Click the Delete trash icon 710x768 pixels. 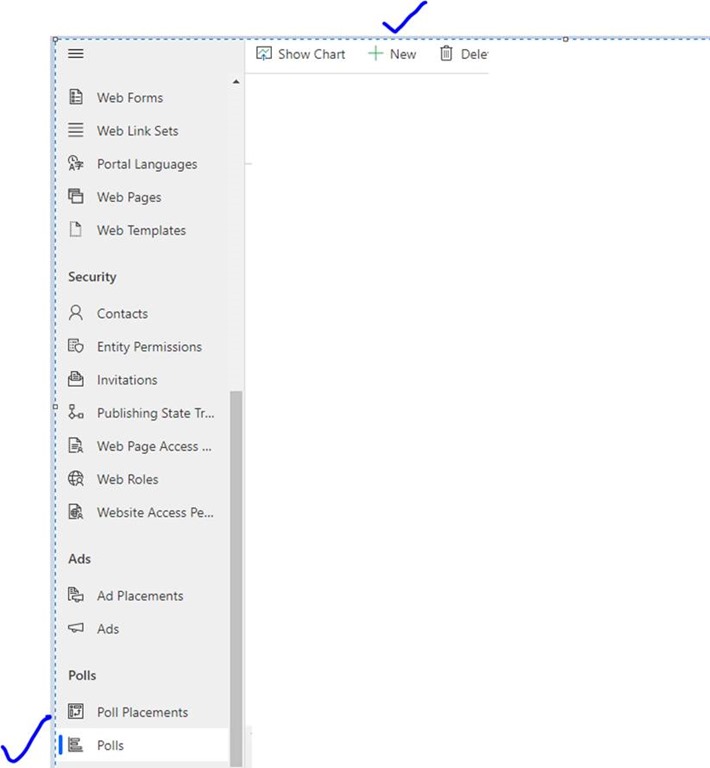447,54
